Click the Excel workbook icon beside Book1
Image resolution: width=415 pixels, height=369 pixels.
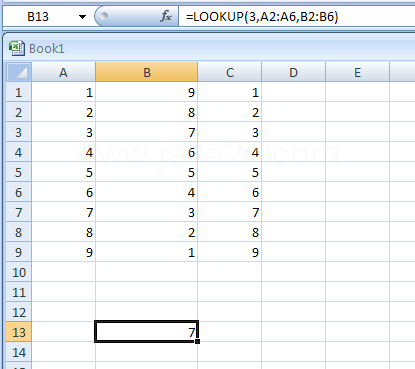[16, 48]
